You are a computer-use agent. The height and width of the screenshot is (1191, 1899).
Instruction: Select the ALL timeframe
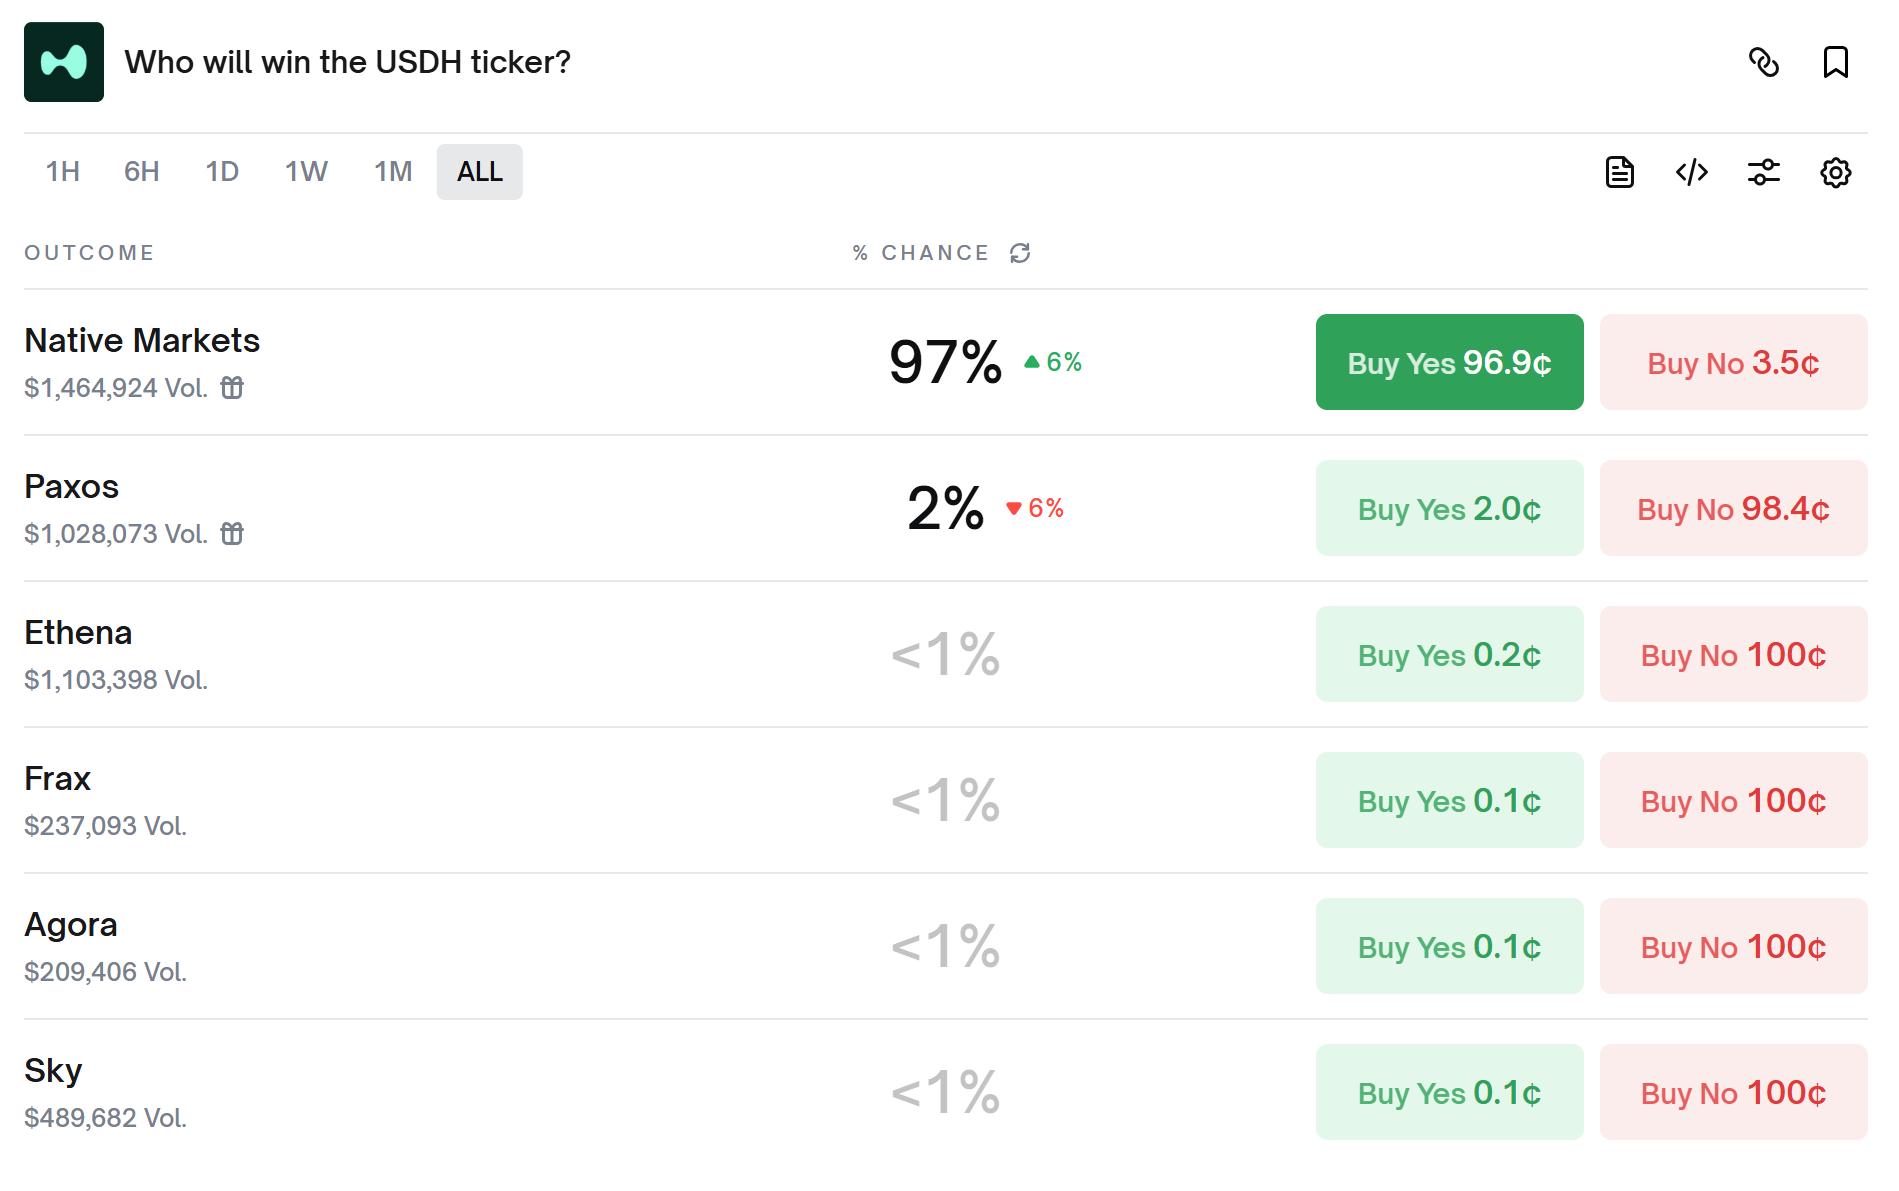479,171
